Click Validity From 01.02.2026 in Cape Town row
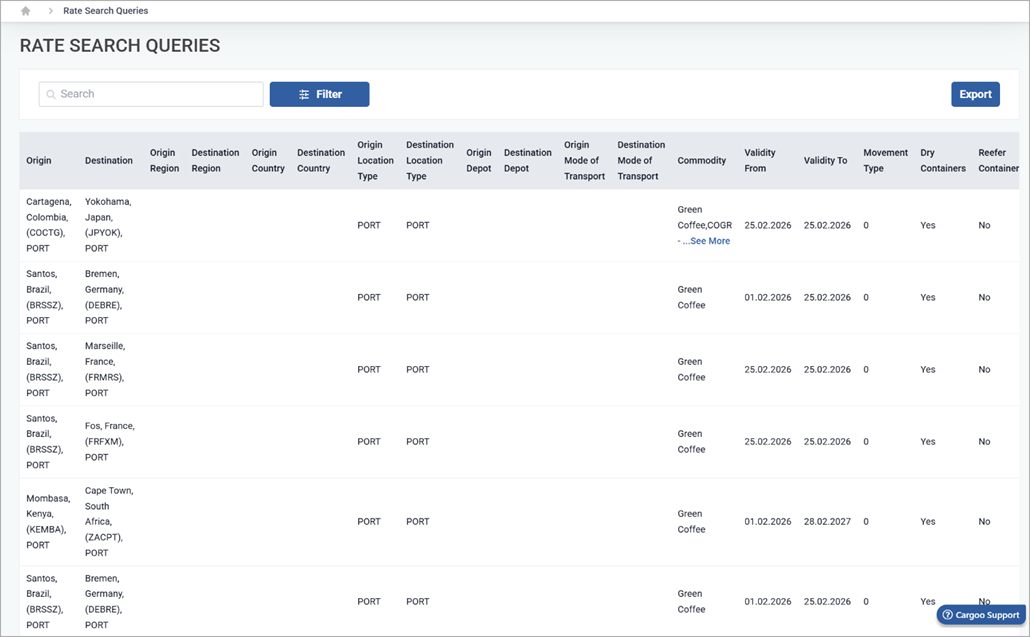The image size is (1030, 637). tap(768, 521)
